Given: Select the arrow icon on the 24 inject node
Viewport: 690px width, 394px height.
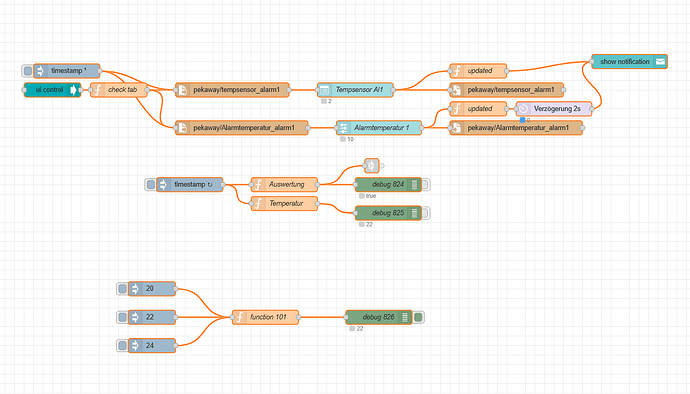Looking at the screenshot, I should click(x=135, y=346).
